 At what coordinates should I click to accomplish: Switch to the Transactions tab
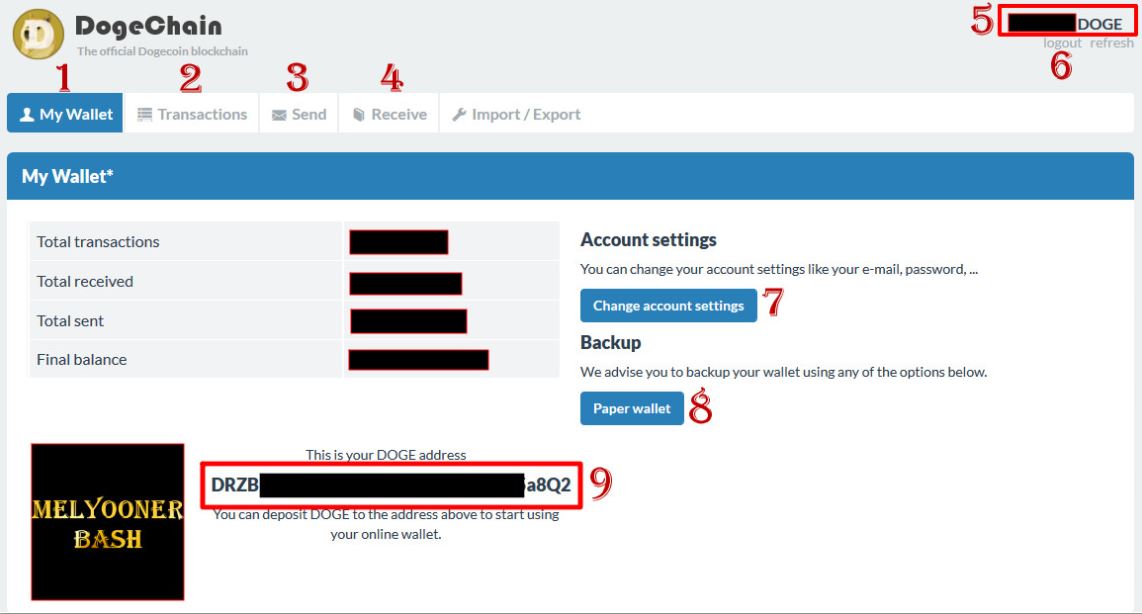(x=192, y=114)
